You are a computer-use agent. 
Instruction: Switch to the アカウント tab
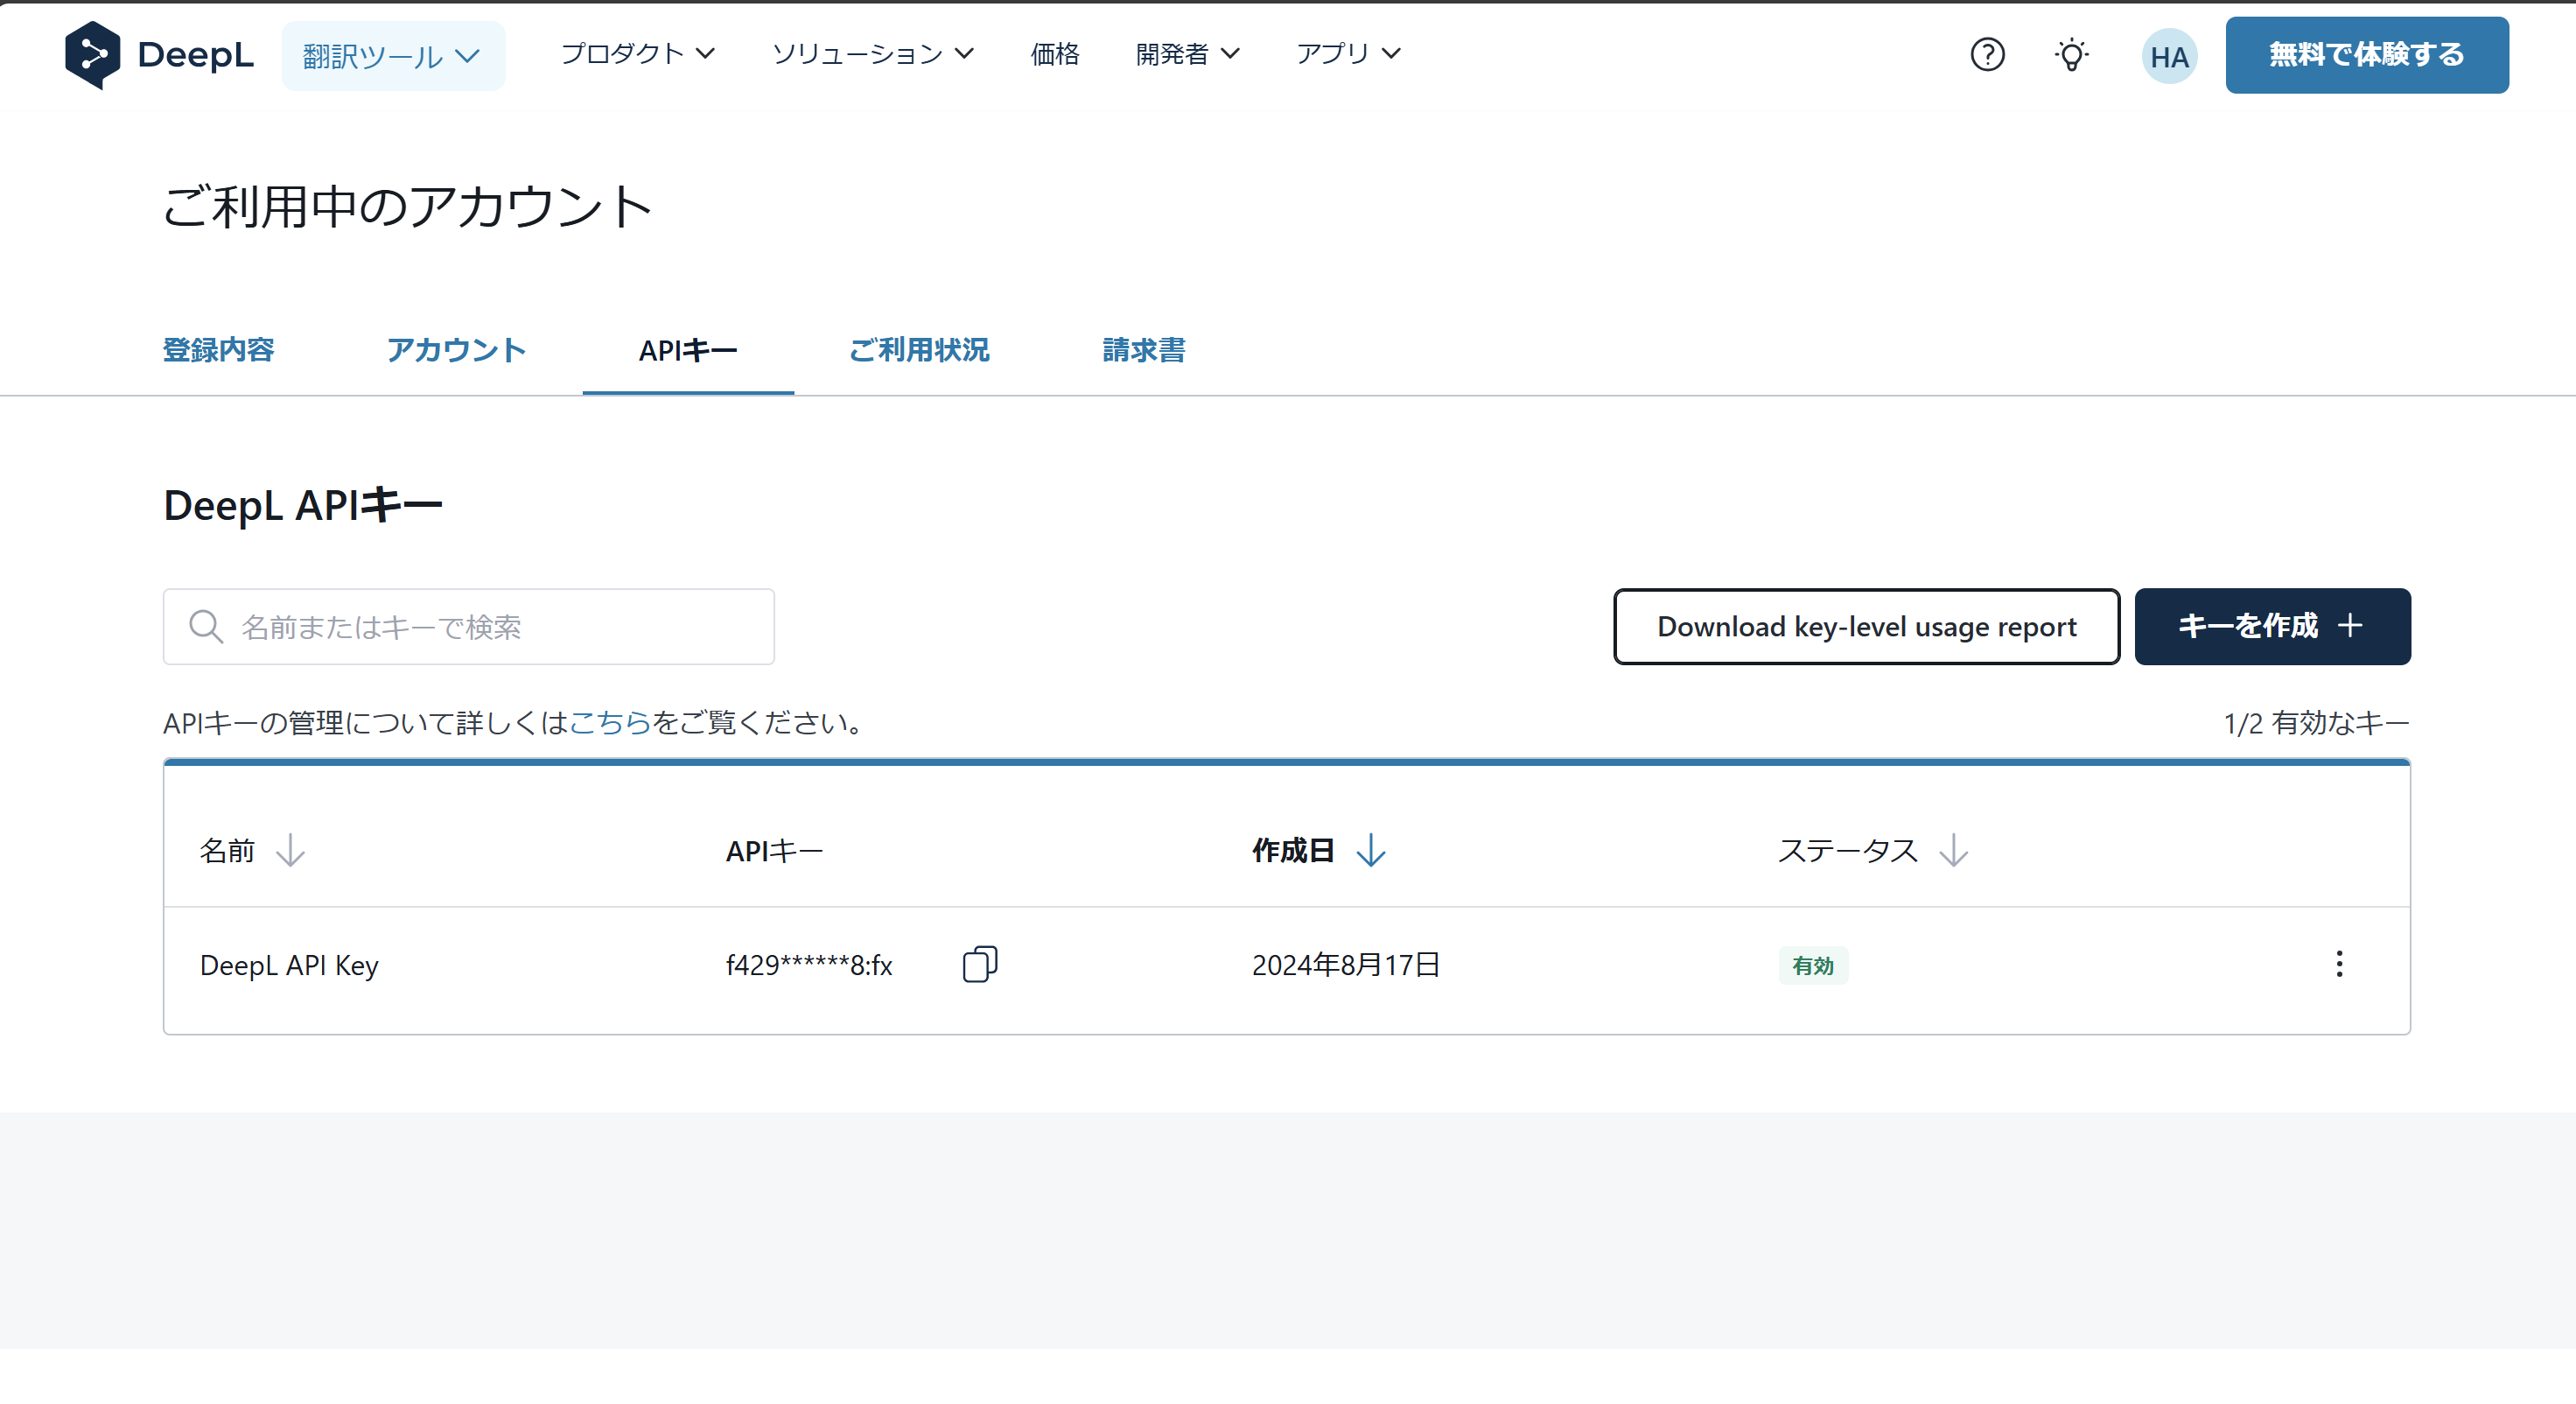click(x=456, y=350)
